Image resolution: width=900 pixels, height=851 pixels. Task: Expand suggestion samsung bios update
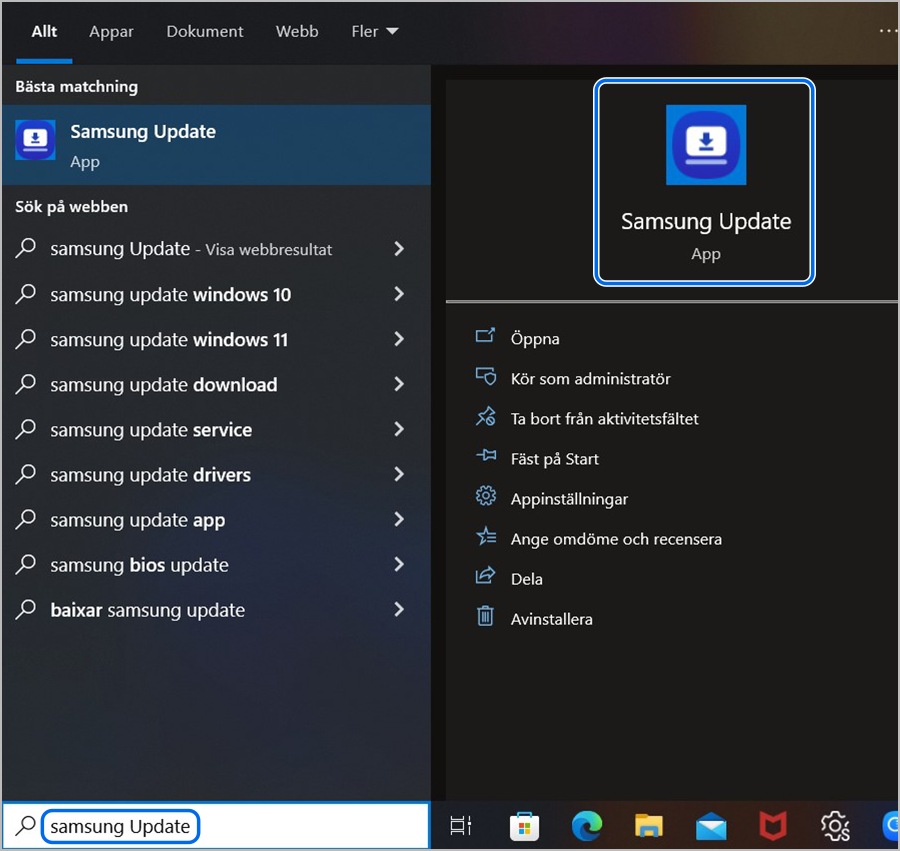pos(398,565)
